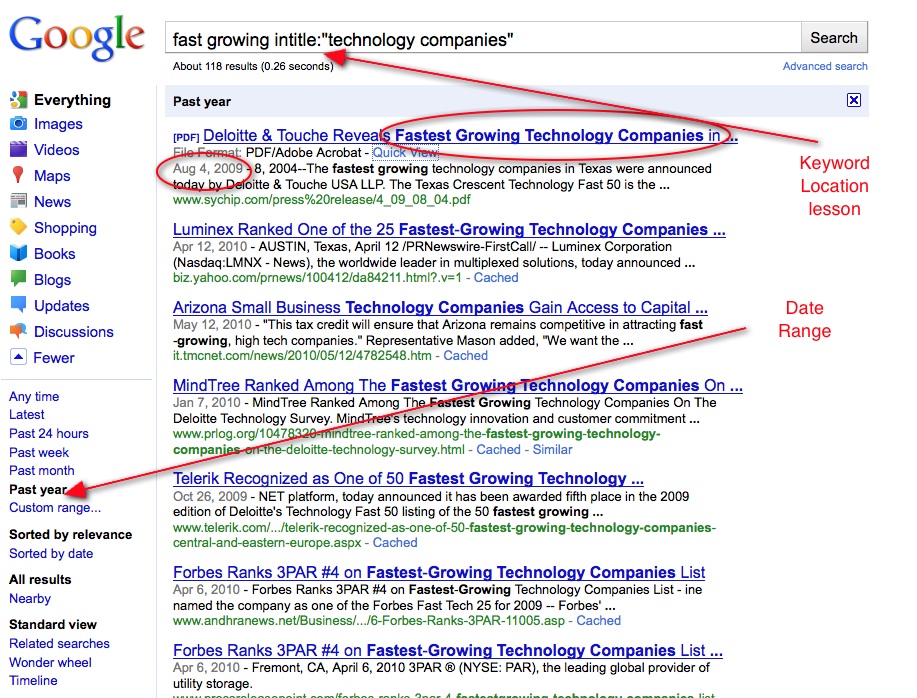Open Wonder wheel view
This screenshot has height=698, width=917.
(x=50, y=662)
